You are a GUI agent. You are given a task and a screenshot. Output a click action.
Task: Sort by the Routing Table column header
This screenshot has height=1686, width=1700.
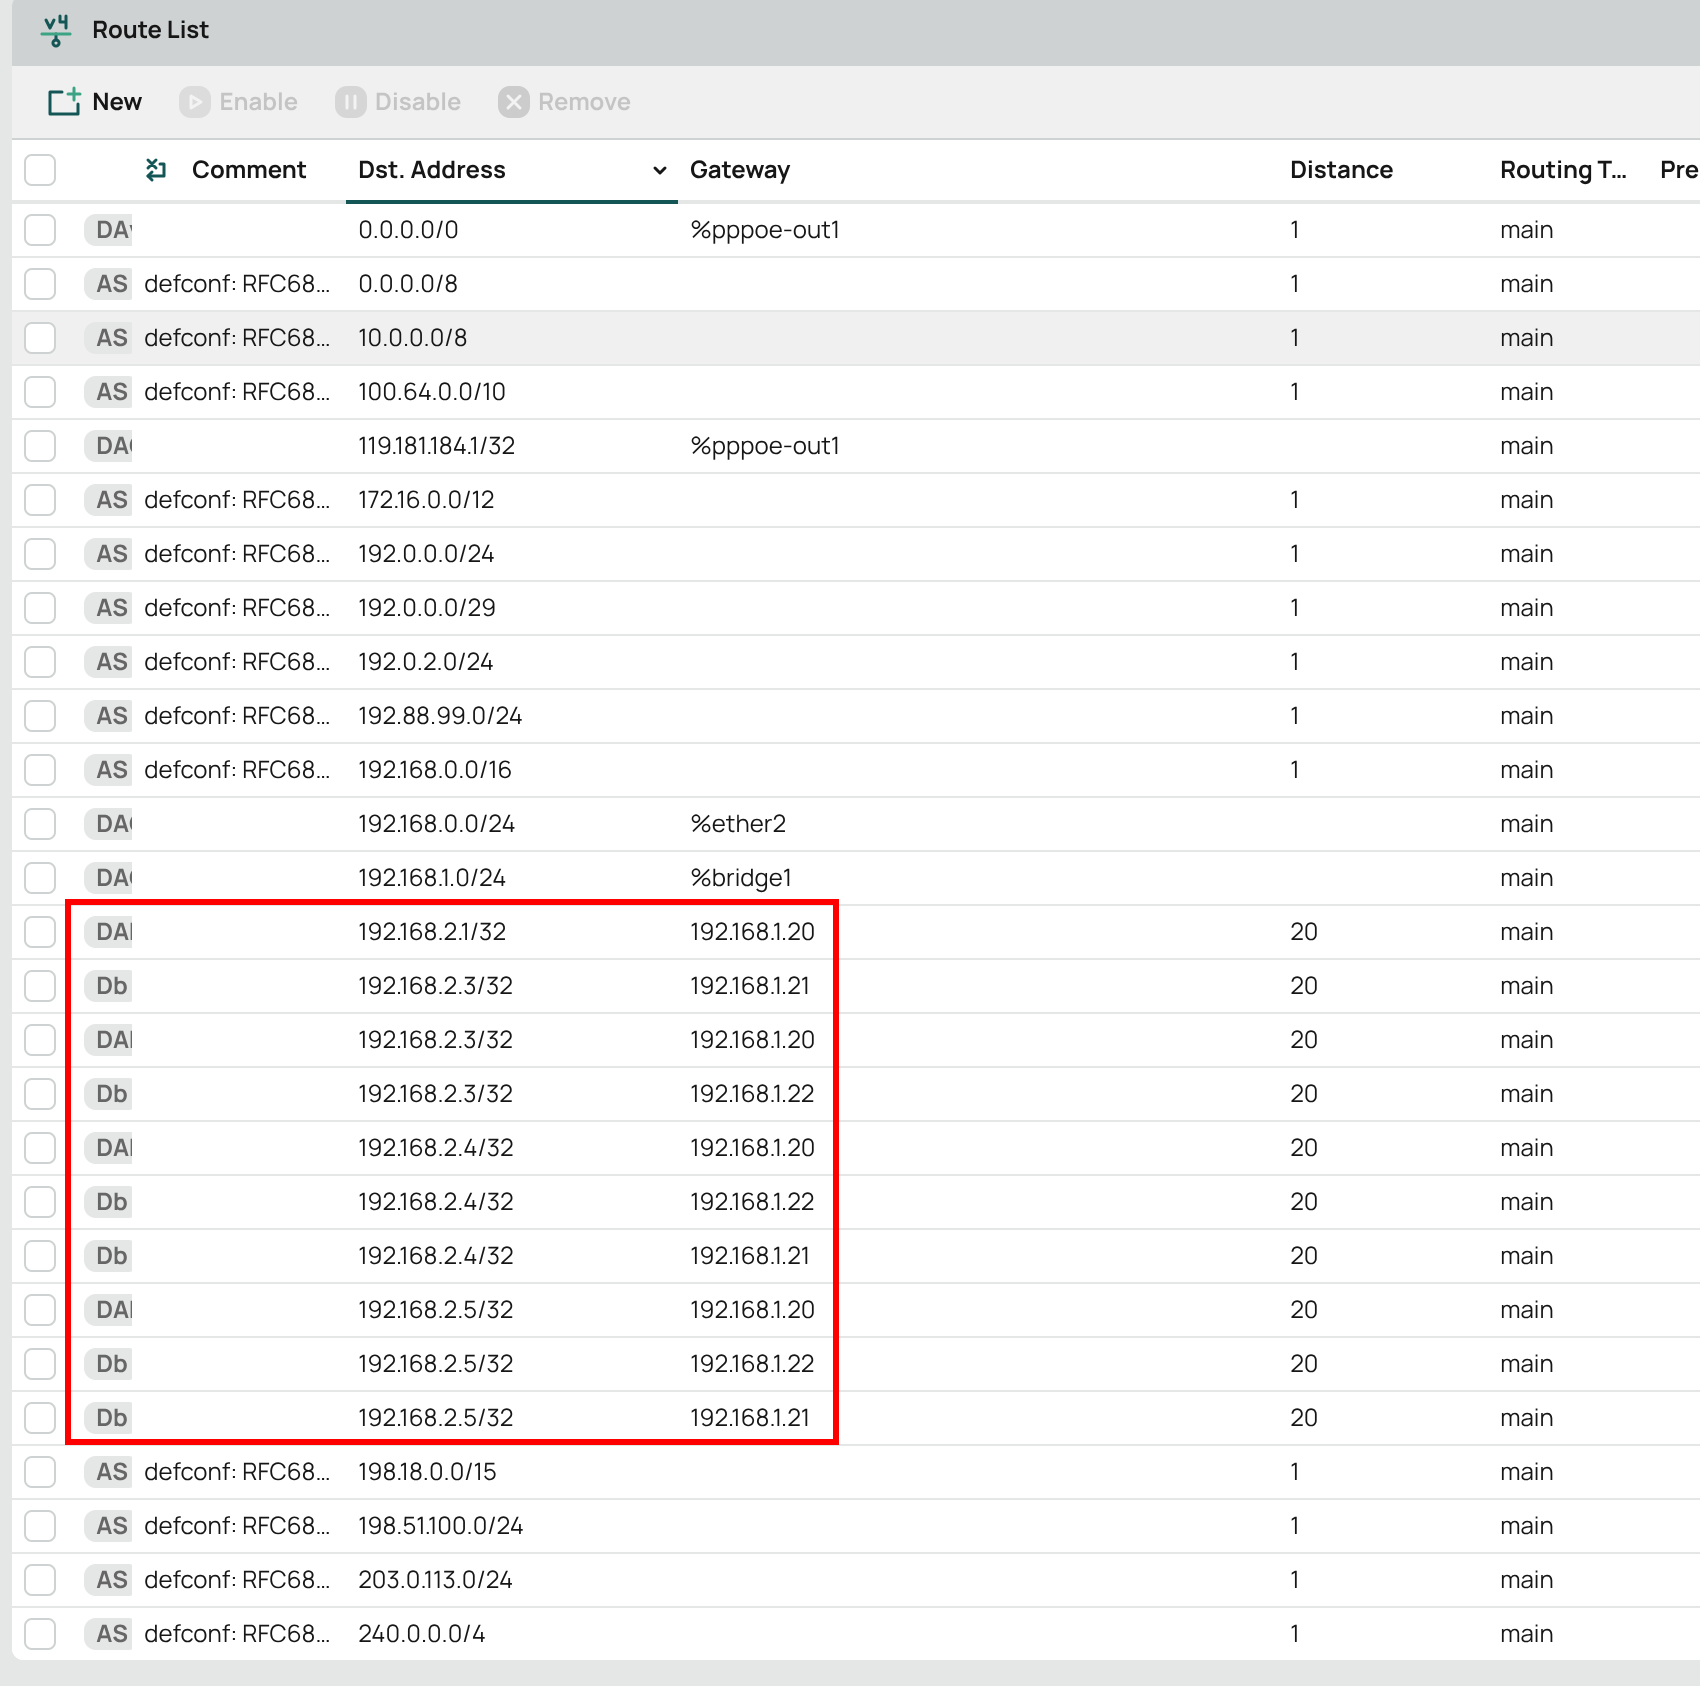tap(1563, 170)
